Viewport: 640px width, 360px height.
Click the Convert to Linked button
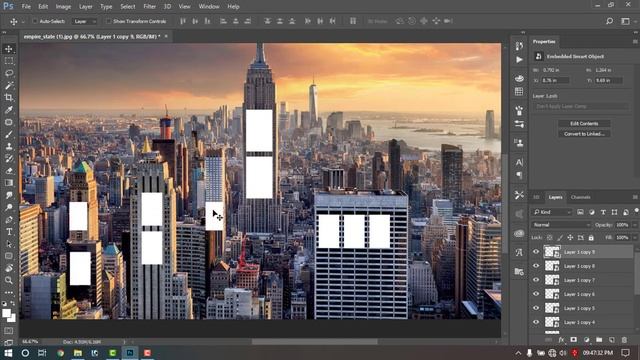tap(584, 134)
